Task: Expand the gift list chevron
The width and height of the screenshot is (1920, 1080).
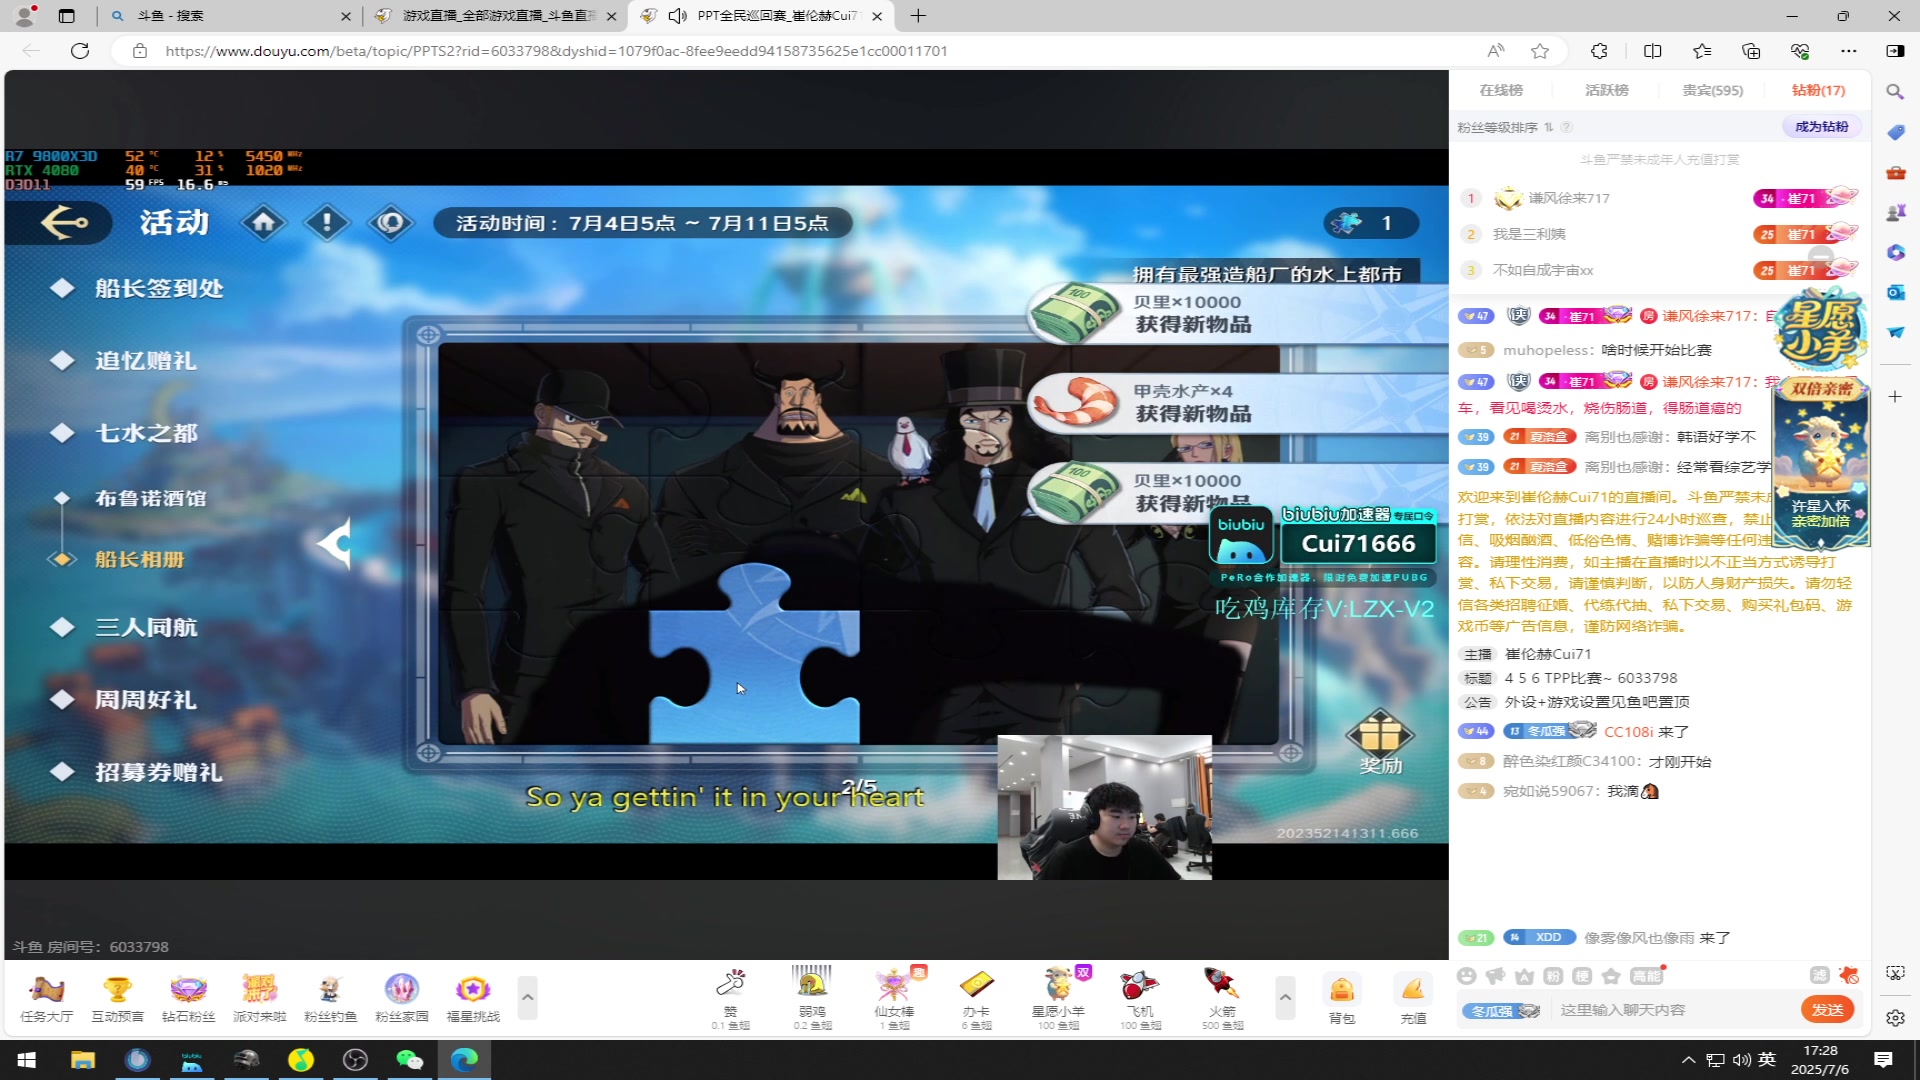Action: (x=1285, y=997)
